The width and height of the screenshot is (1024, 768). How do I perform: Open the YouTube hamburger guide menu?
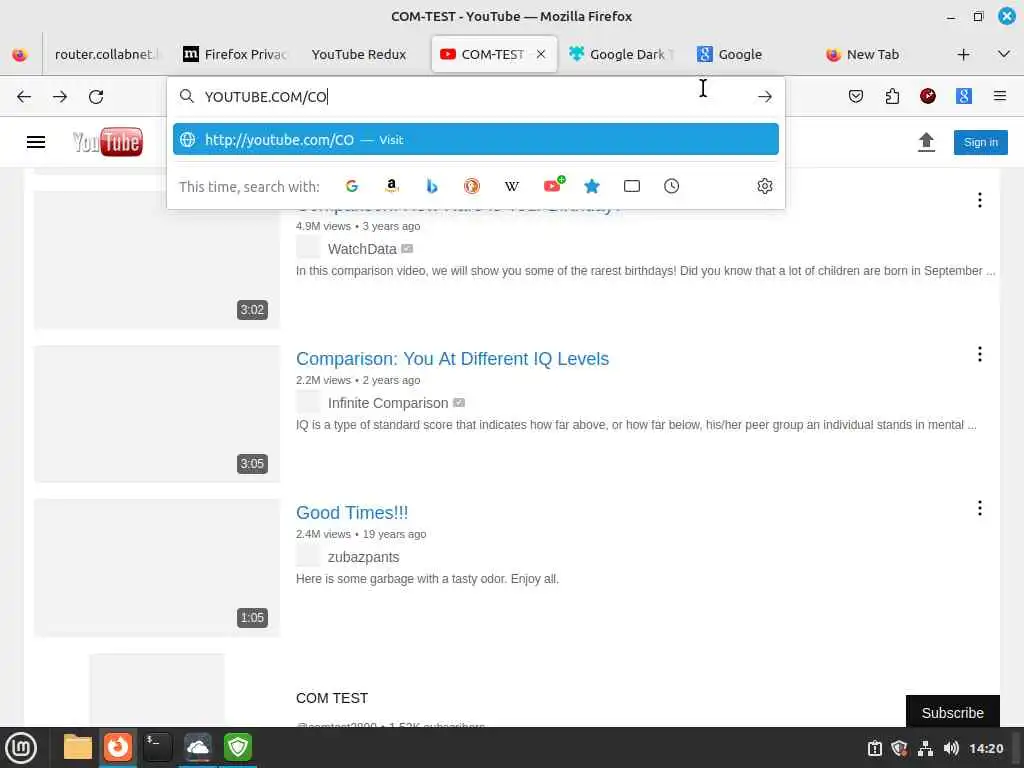click(36, 142)
